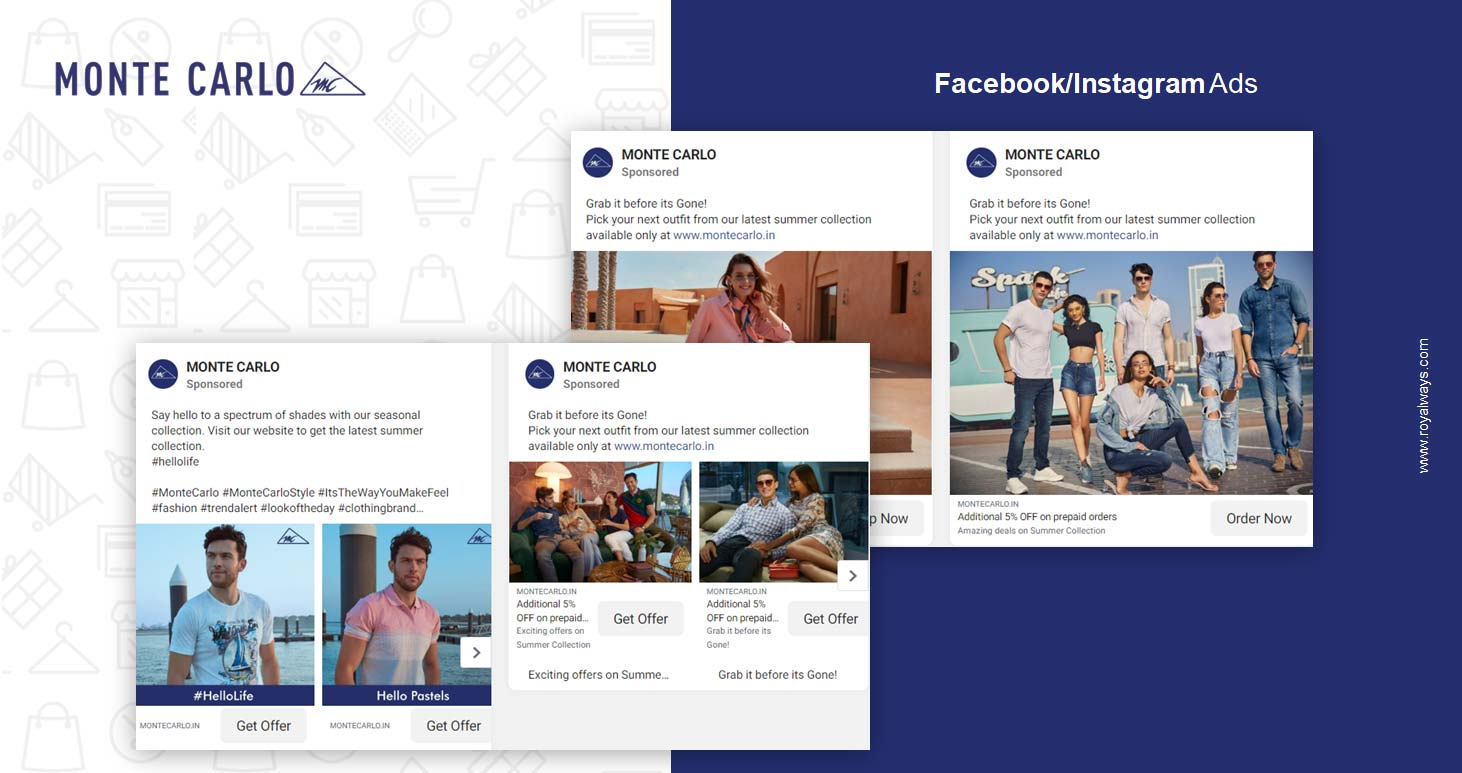Click the Monte Carlo logo in the page header

[x=210, y=79]
